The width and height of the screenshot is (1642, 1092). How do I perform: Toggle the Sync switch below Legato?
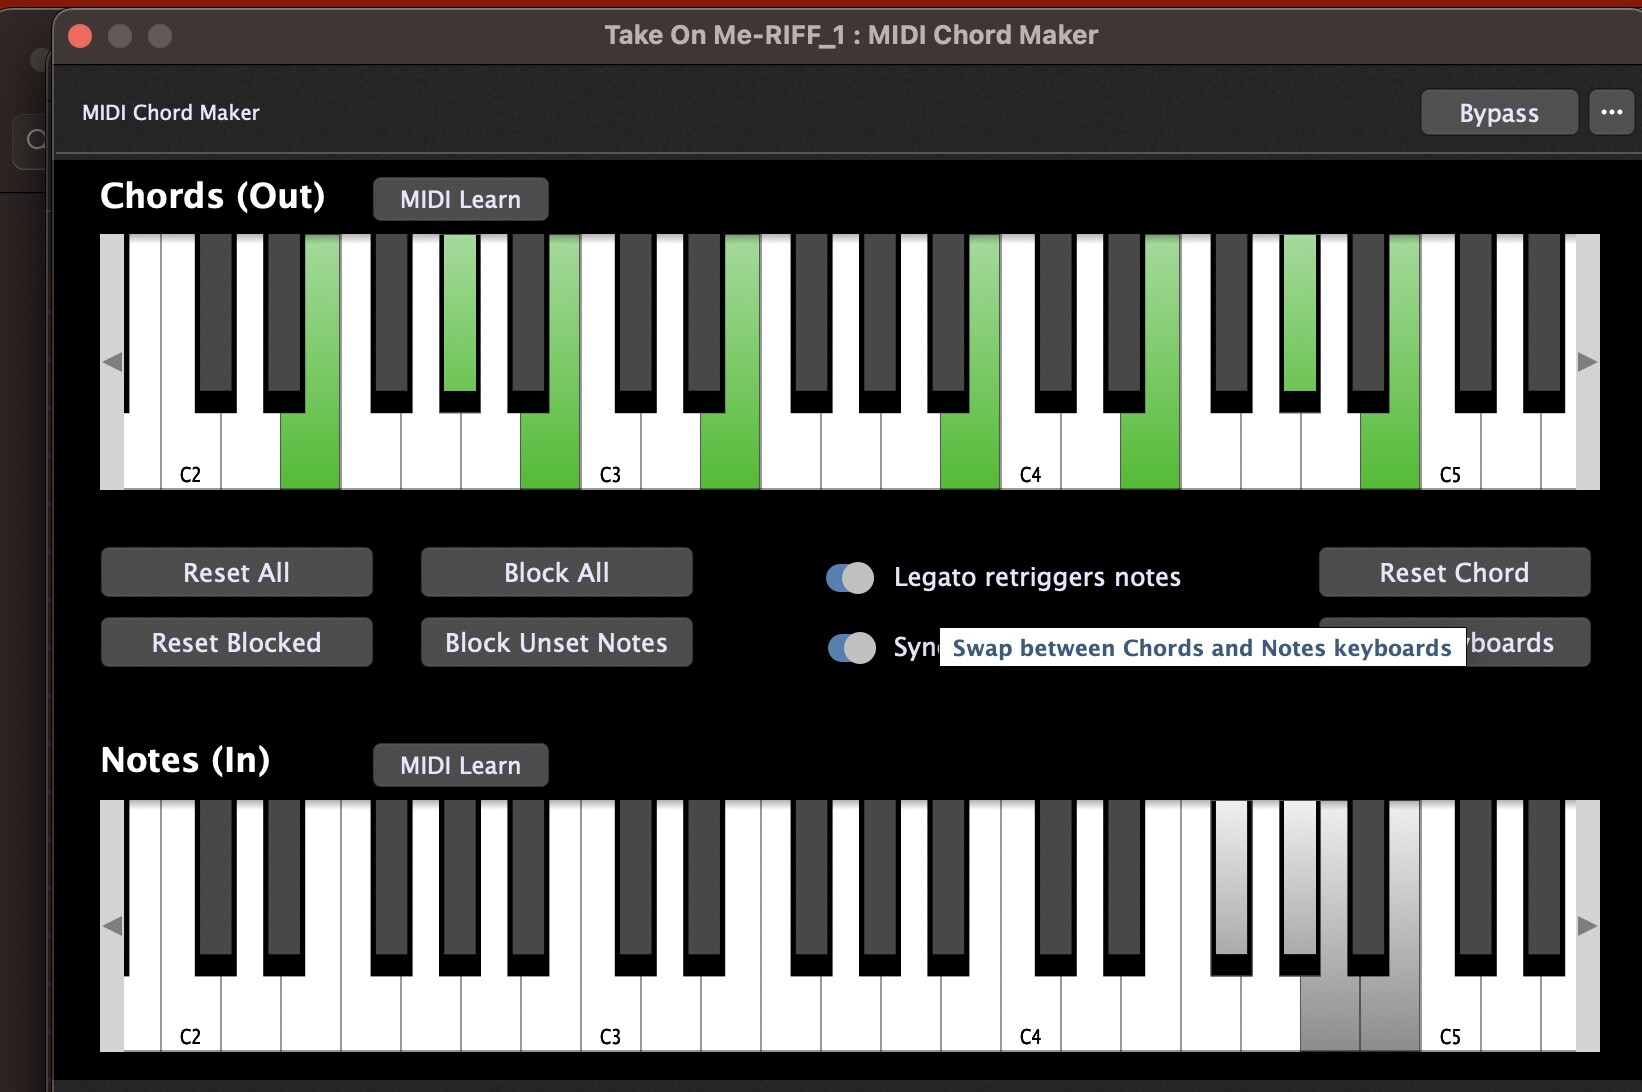[851, 648]
